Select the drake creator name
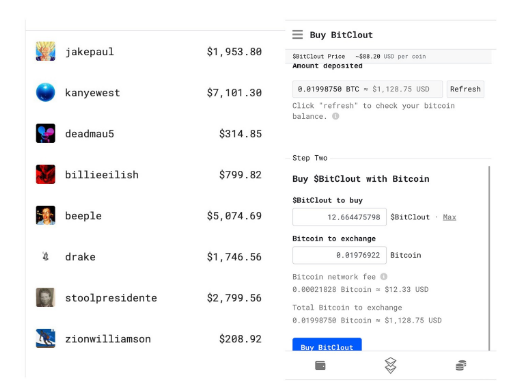This screenshot has width=512, height=381. pos(80,257)
